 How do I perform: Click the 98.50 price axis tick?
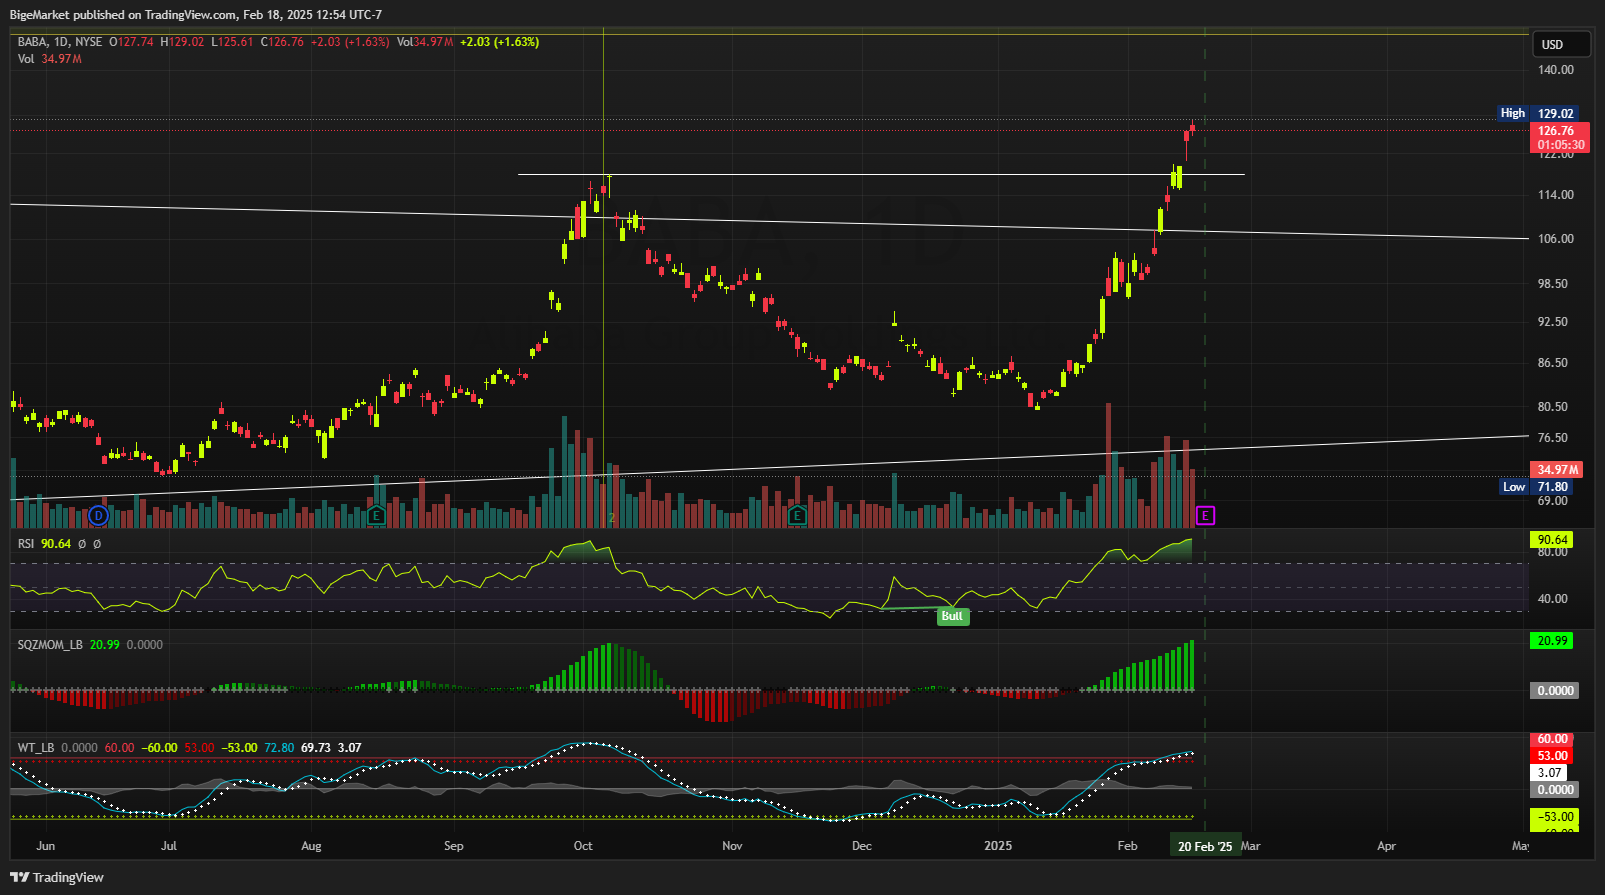coord(1553,284)
